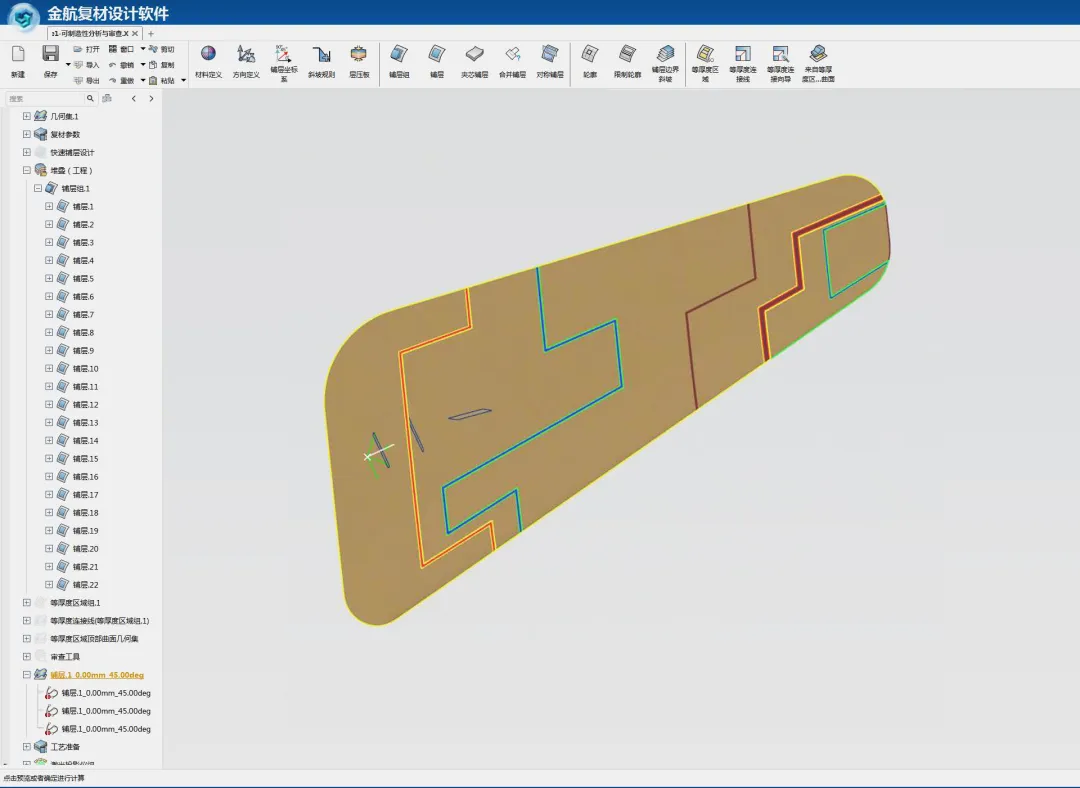The width and height of the screenshot is (1080, 788).
Task: Select the highlighted 铺层.1_0.00mm_45.00deg node
Action: pos(97,675)
